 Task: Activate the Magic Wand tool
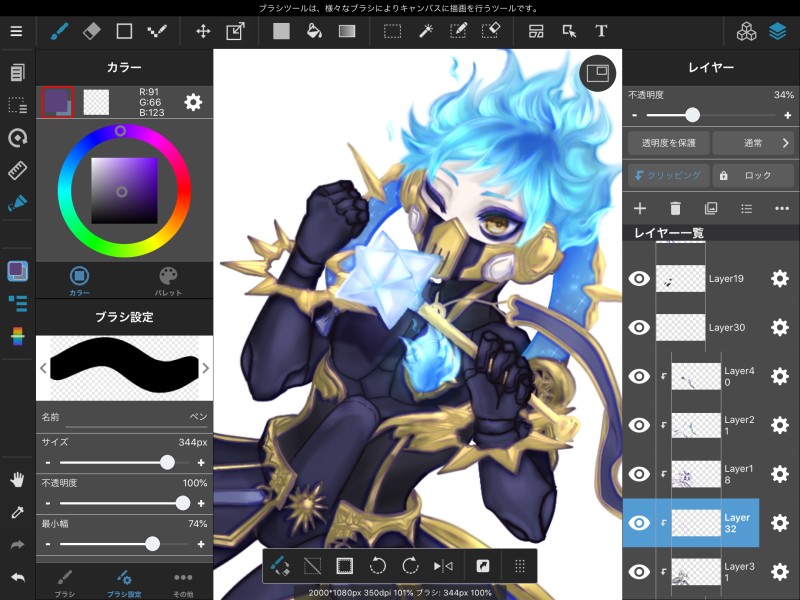coord(426,32)
